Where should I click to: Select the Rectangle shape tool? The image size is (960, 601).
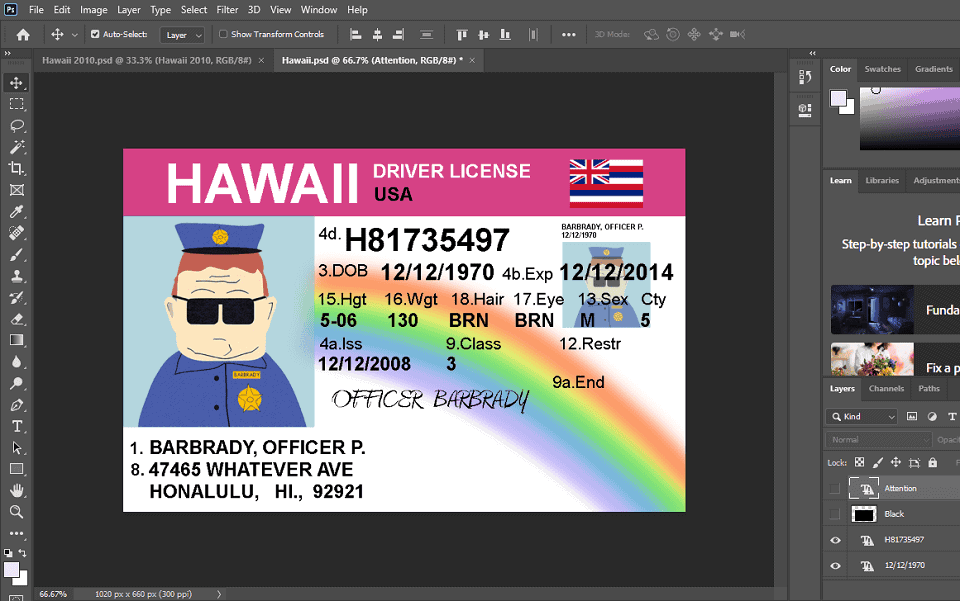(17, 469)
